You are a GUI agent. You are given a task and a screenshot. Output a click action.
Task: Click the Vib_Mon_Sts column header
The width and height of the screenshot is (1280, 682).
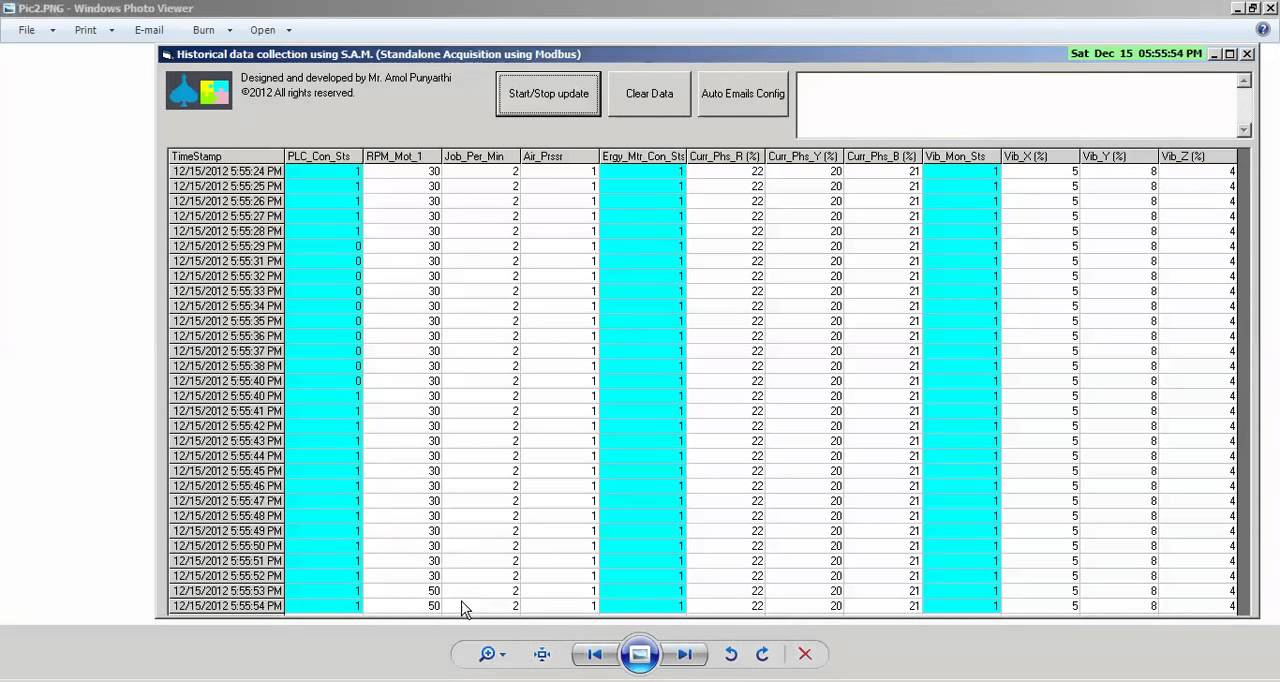pos(962,156)
